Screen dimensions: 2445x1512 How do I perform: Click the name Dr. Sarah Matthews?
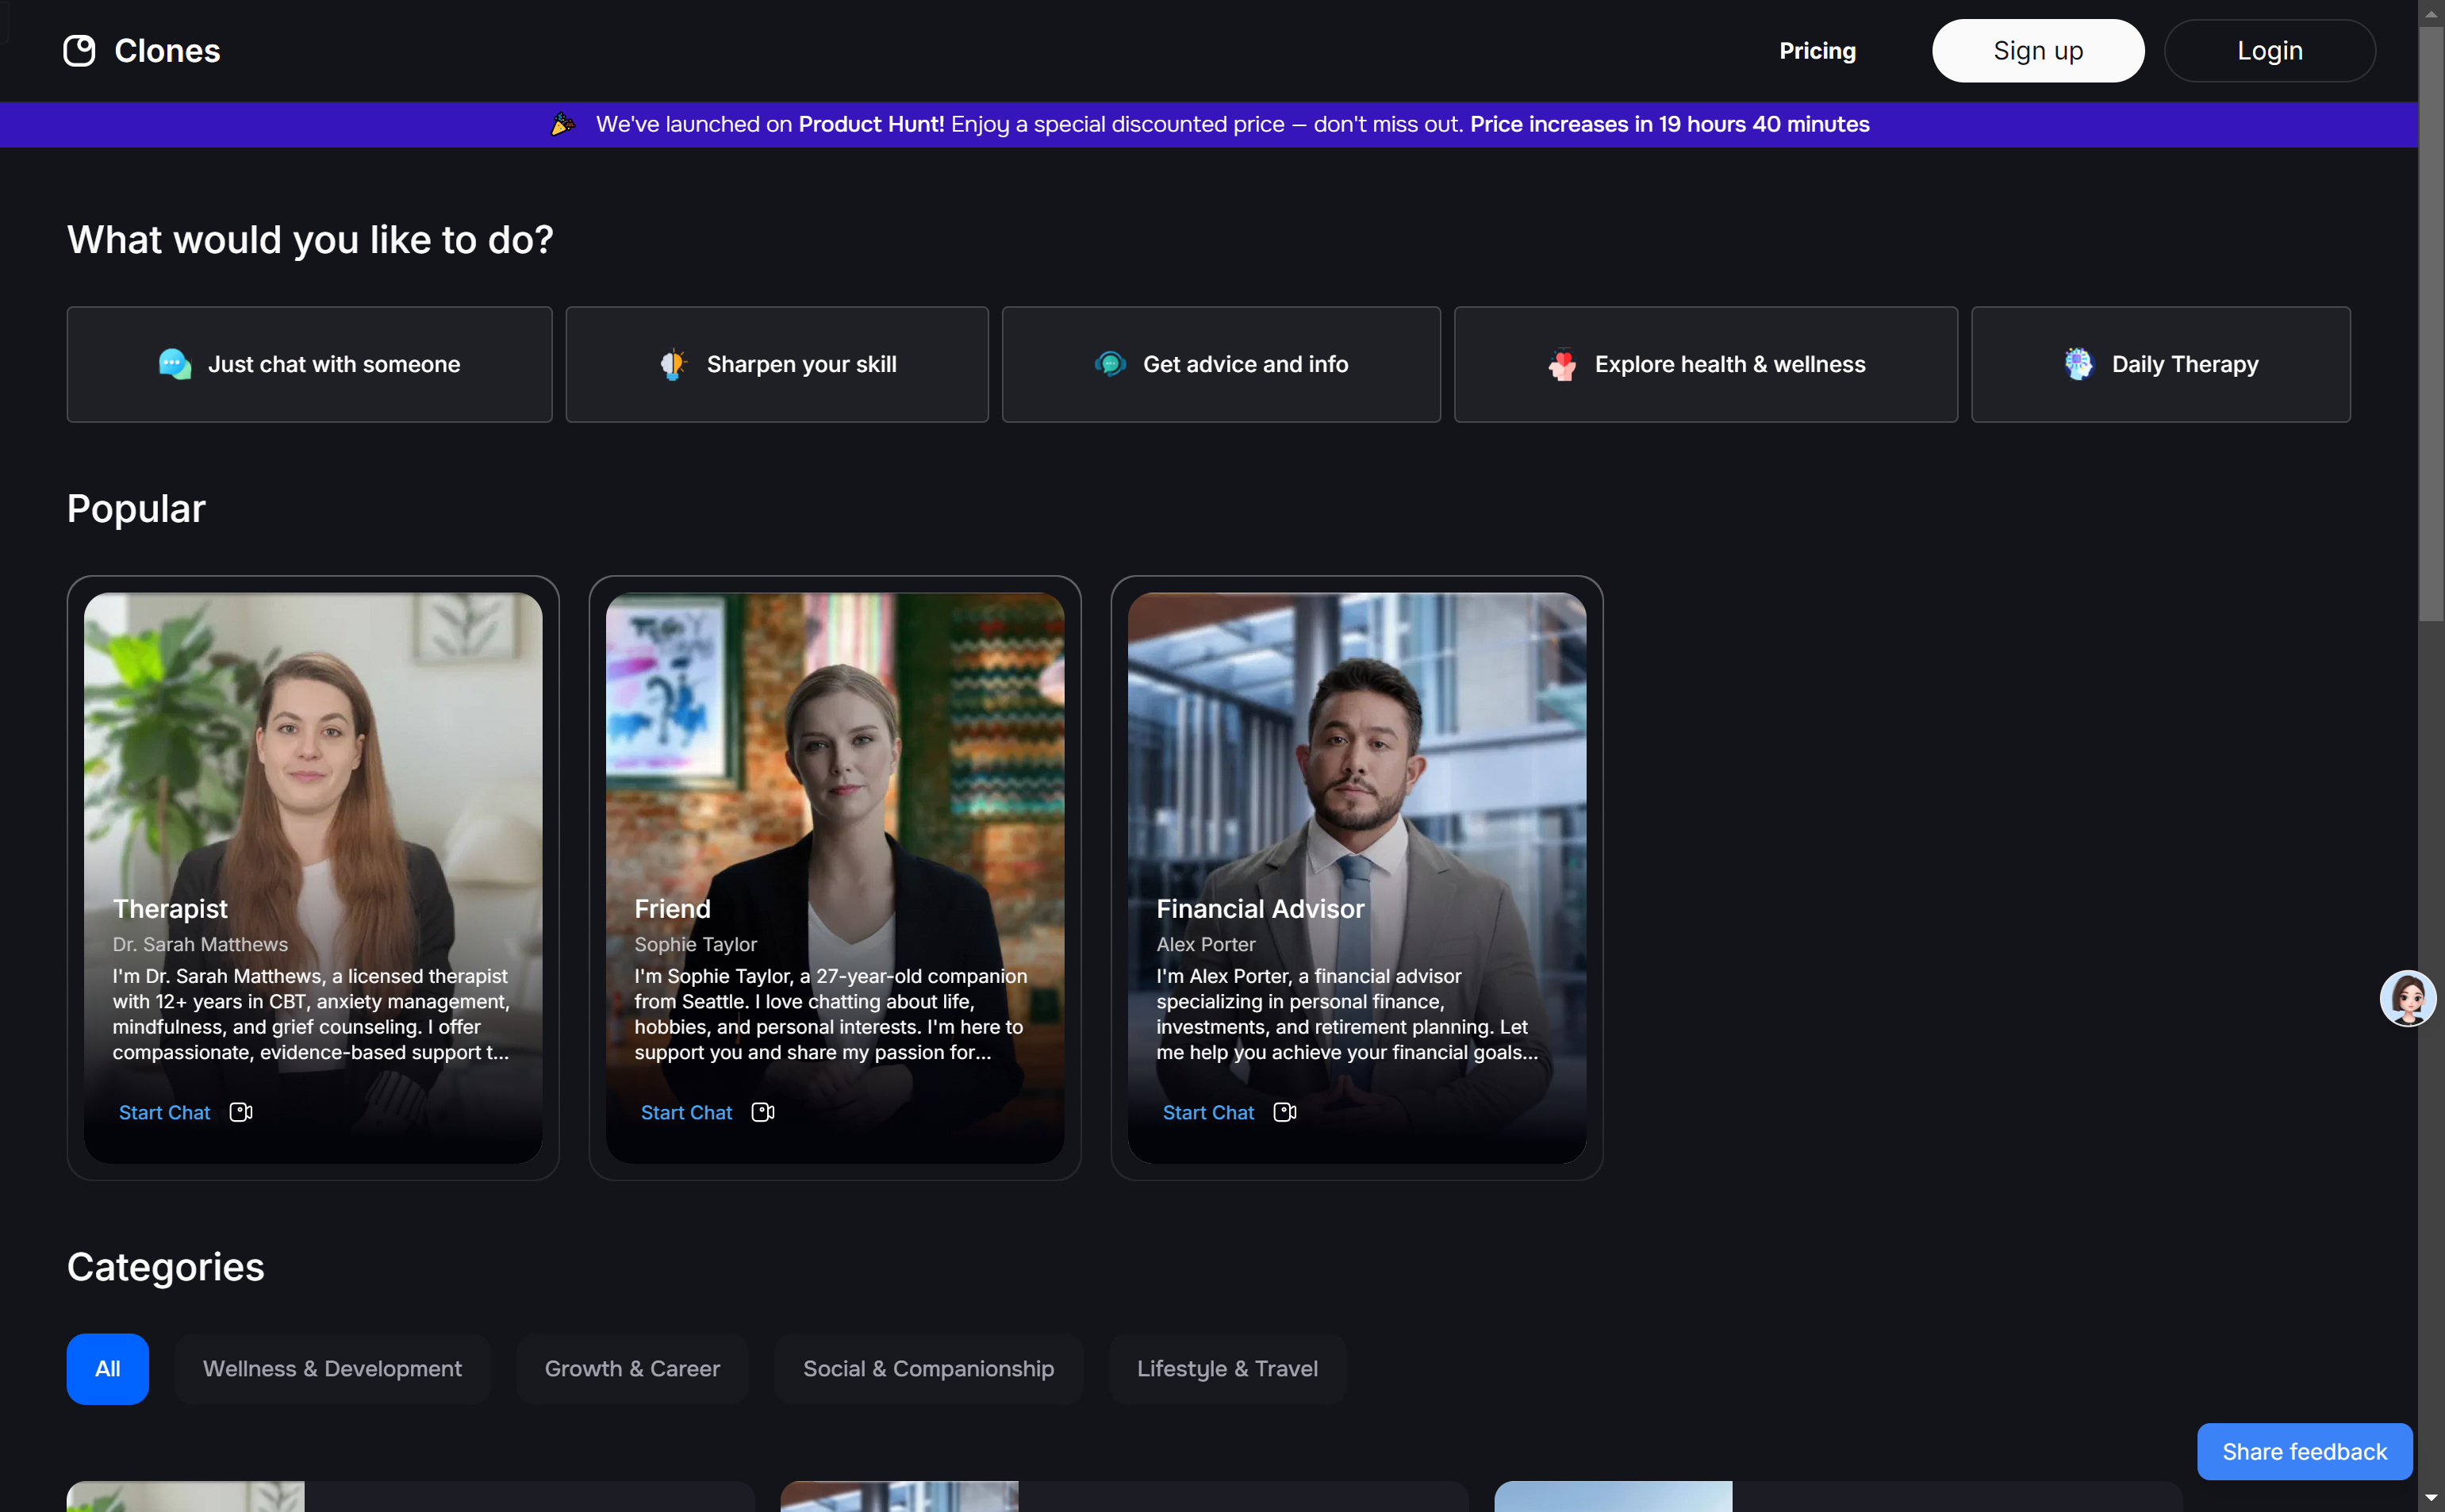pos(200,944)
